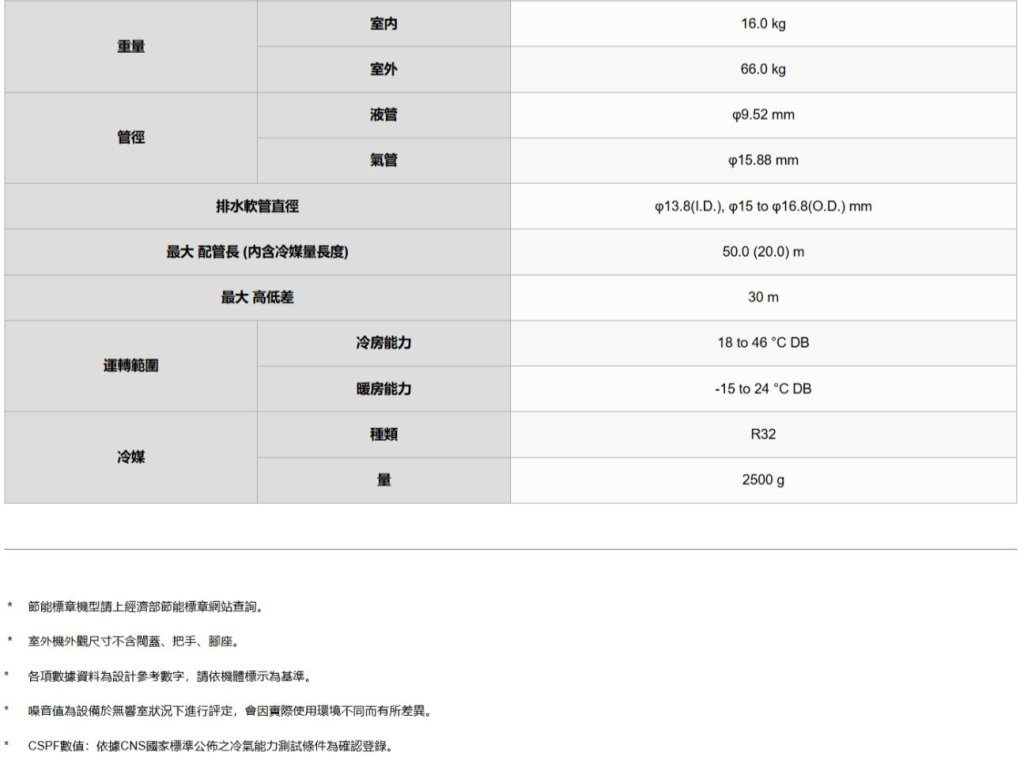Click the 50.0 (20.0) m value

coord(763,252)
